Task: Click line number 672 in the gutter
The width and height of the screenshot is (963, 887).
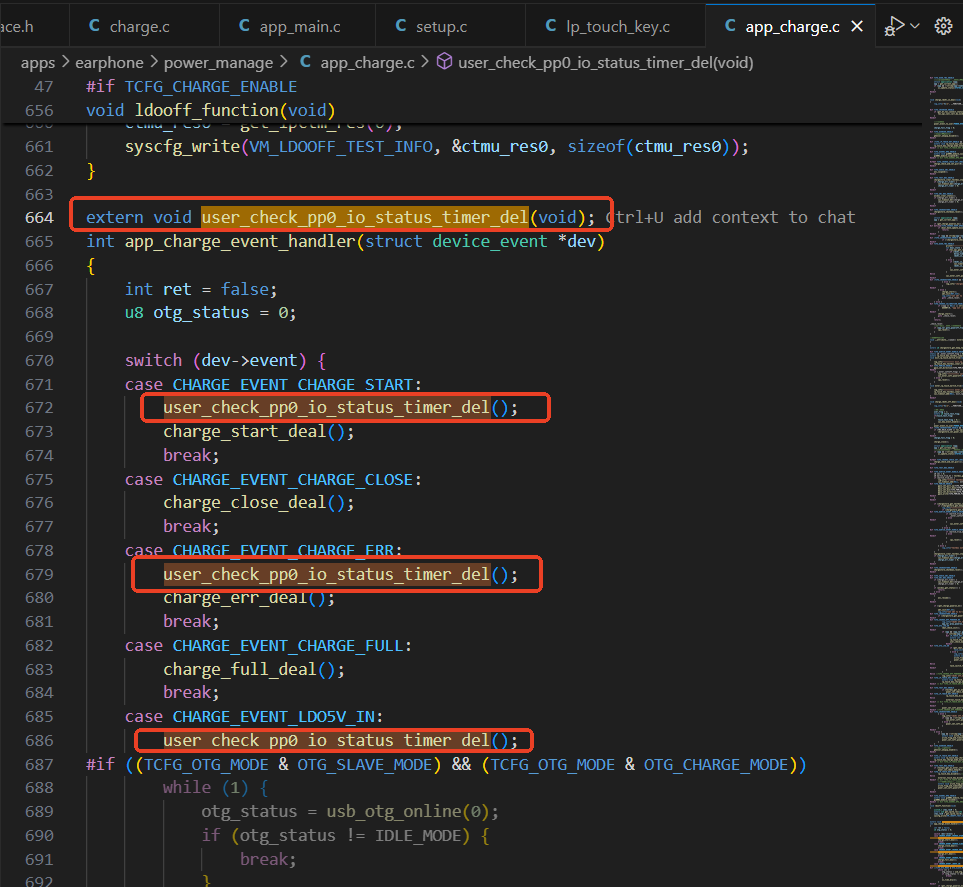Action: click(39, 408)
